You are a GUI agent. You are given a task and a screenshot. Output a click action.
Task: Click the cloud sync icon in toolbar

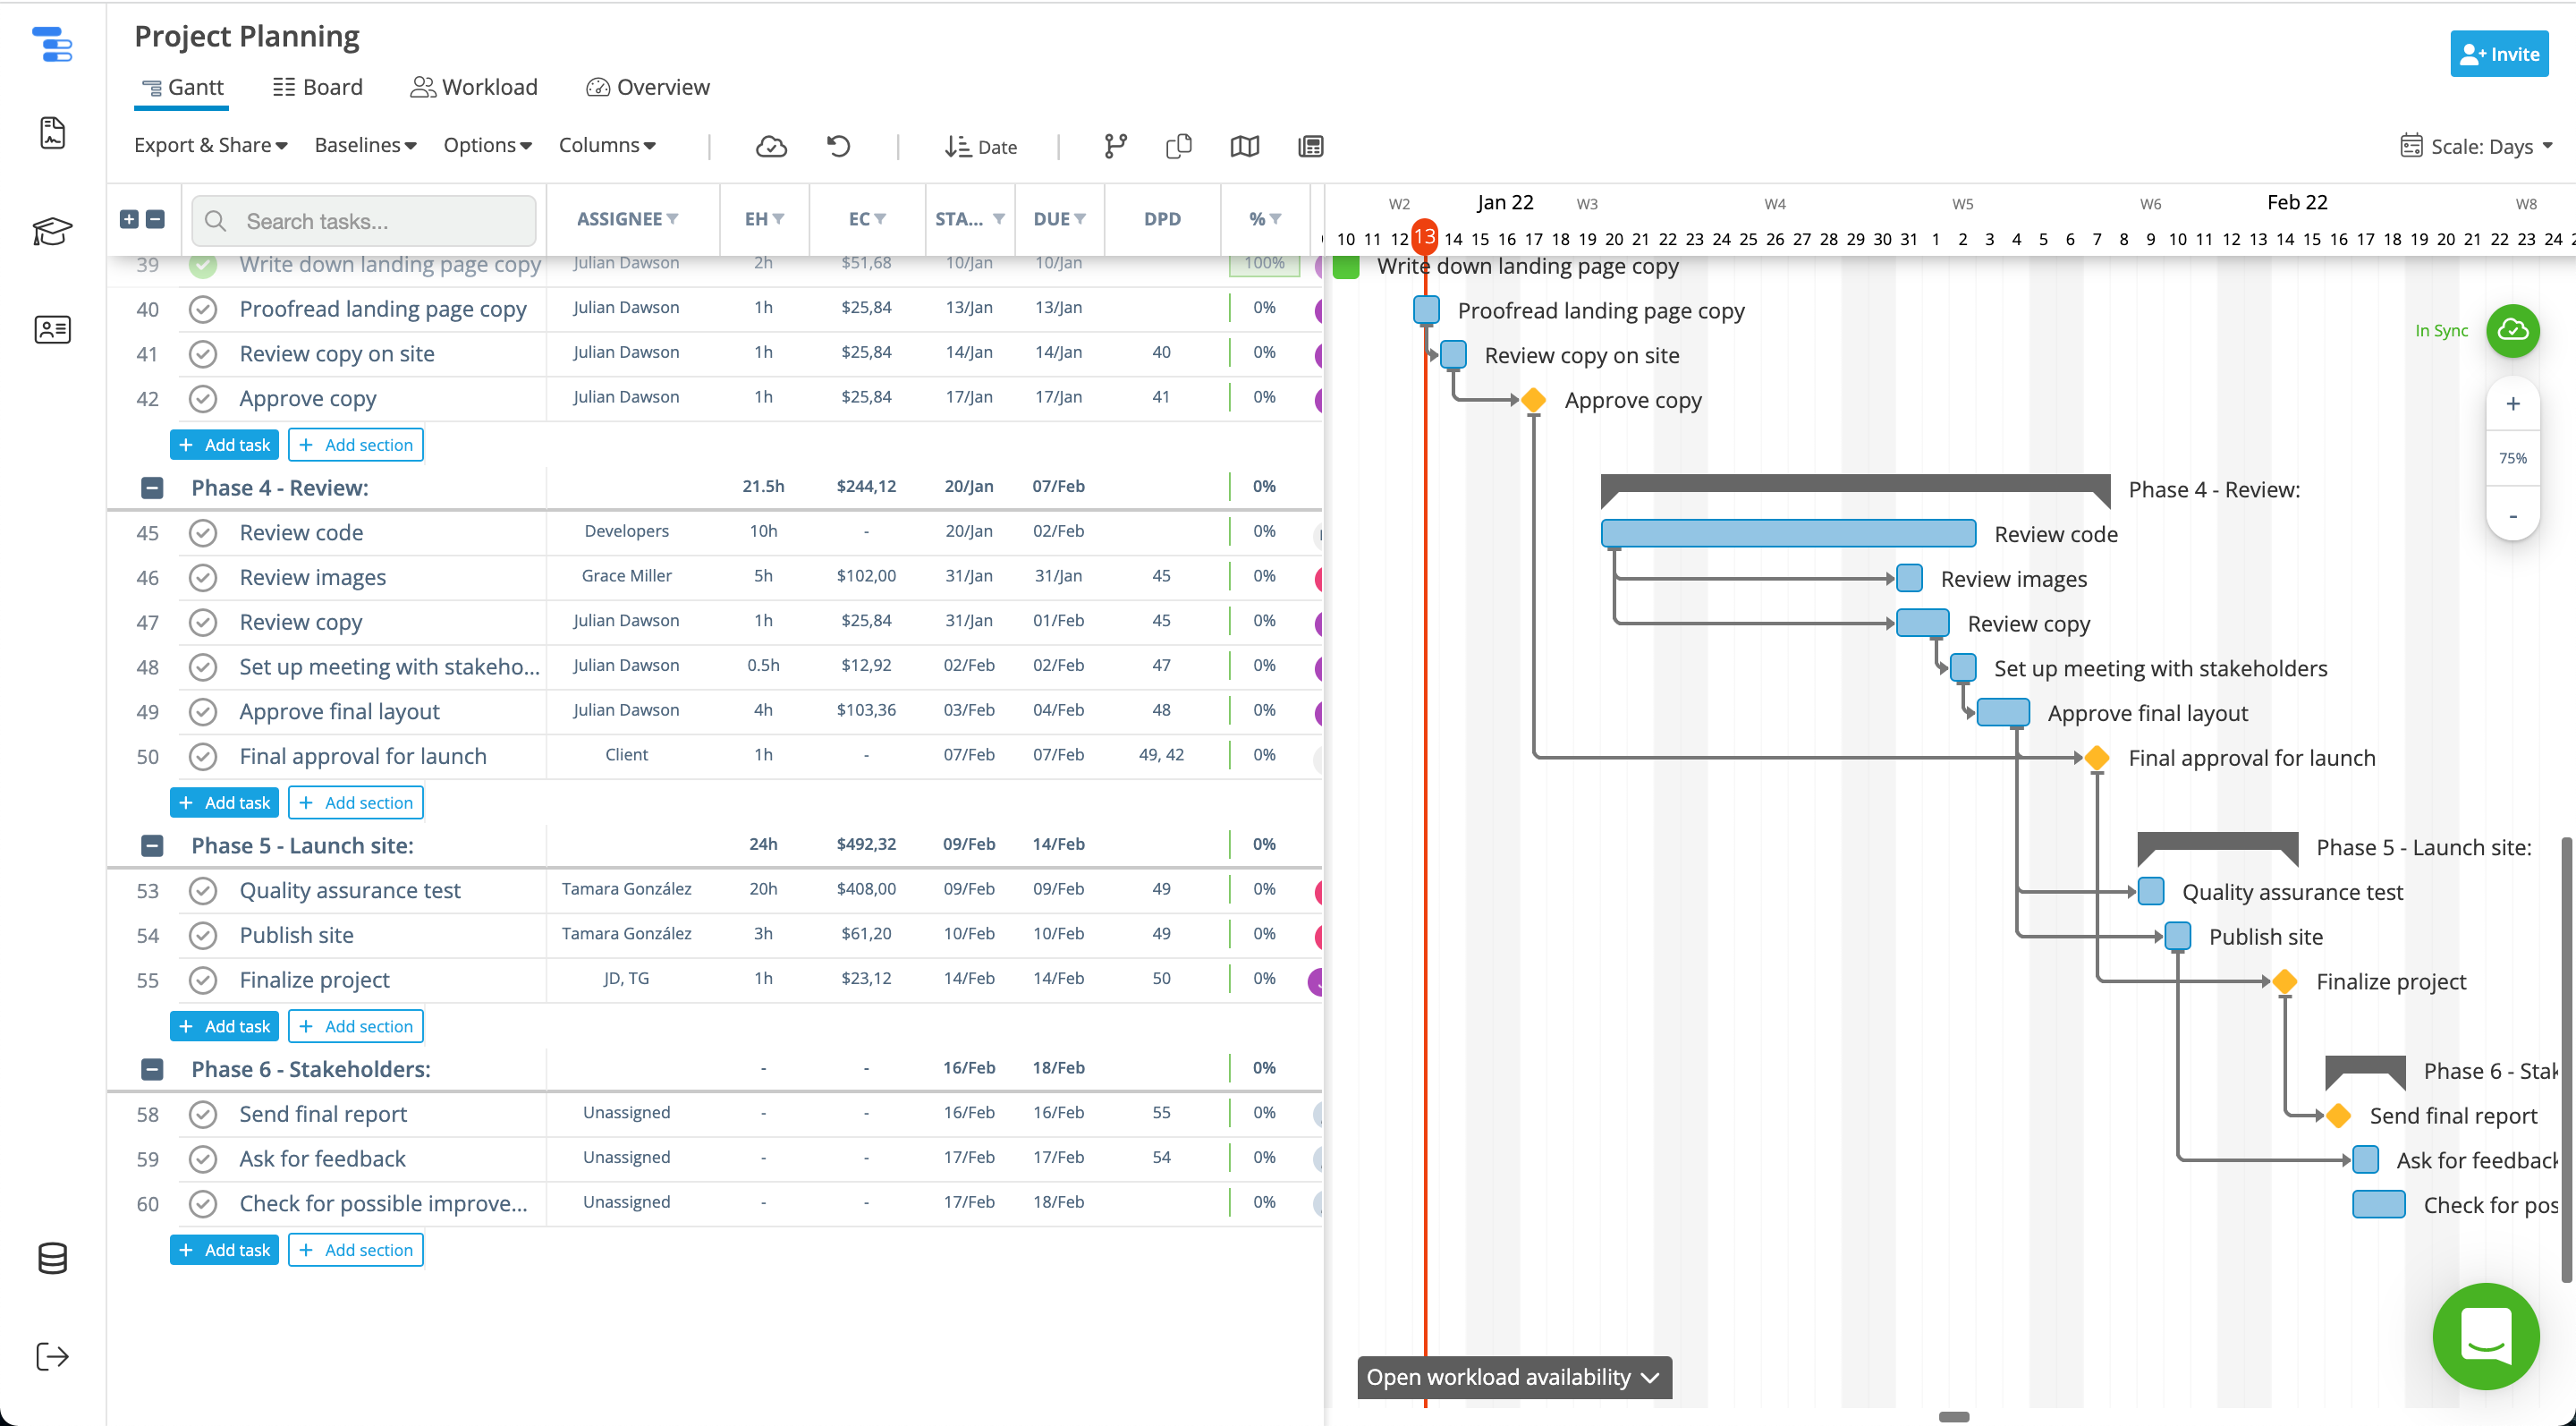pyautogui.click(x=770, y=146)
